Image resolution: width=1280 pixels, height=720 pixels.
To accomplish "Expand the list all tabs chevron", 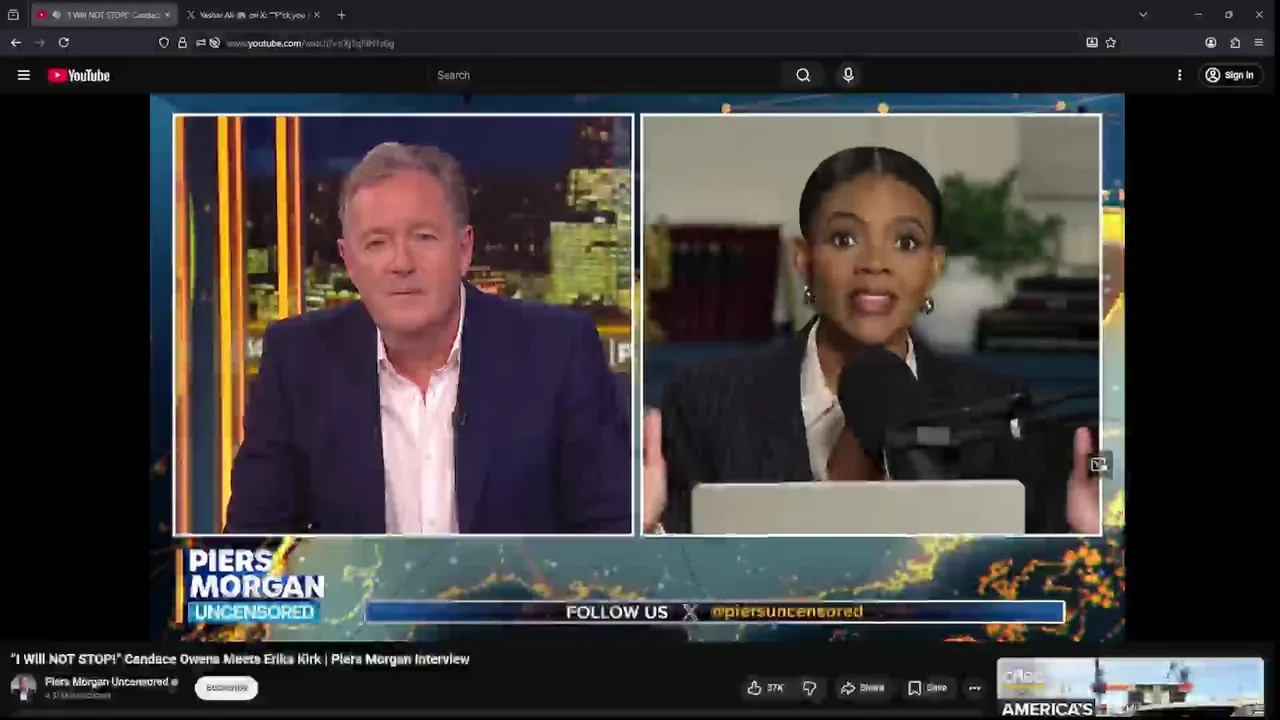I will click(1143, 15).
